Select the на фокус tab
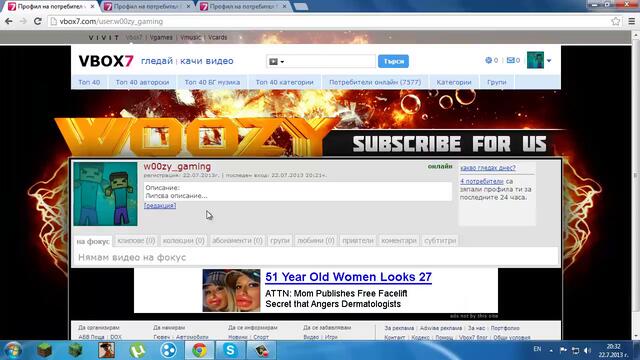 coord(93,241)
